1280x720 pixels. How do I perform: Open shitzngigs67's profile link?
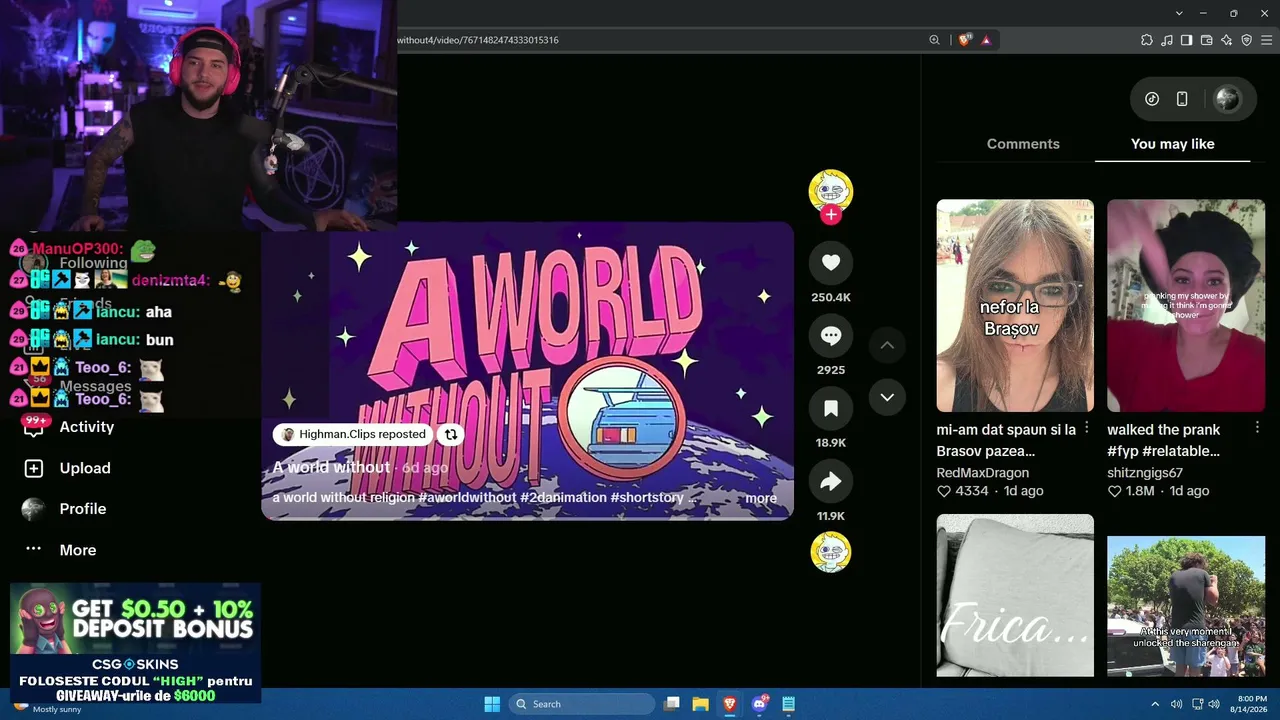(1145, 473)
